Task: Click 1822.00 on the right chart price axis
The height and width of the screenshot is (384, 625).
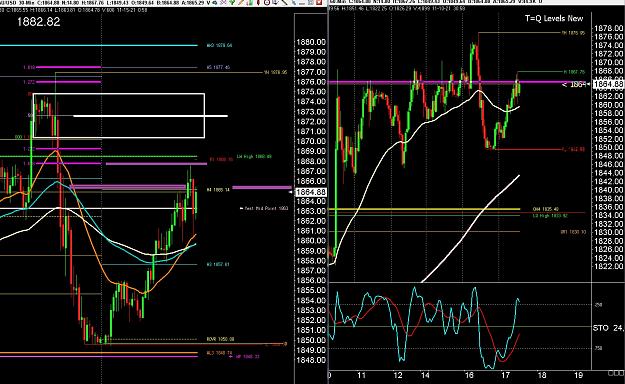Action: pyautogui.click(x=609, y=266)
